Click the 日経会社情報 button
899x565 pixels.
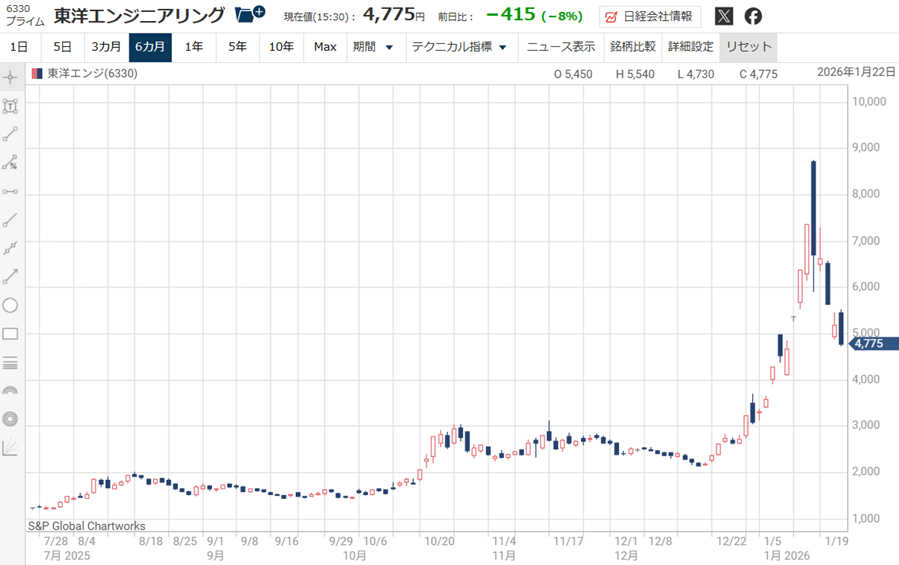pos(650,16)
